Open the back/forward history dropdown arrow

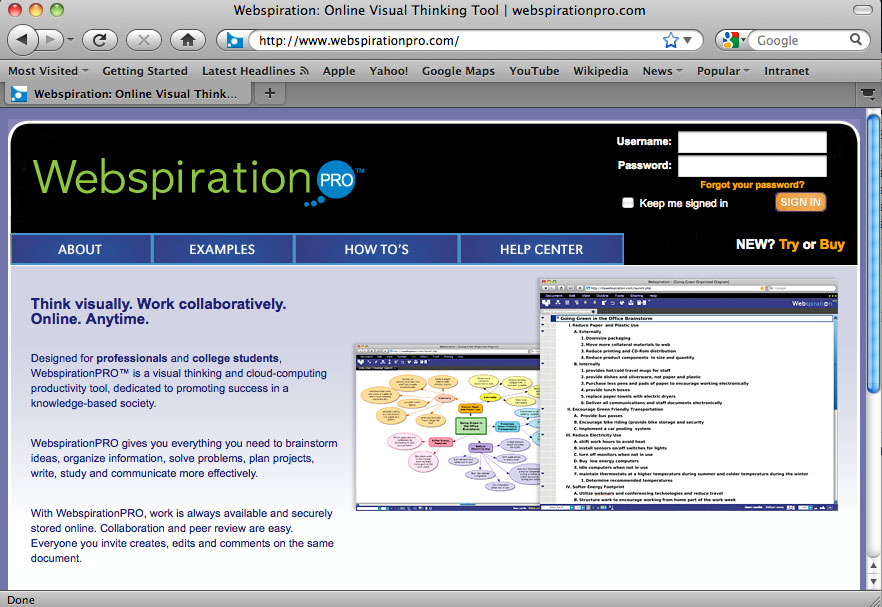[x=70, y=40]
